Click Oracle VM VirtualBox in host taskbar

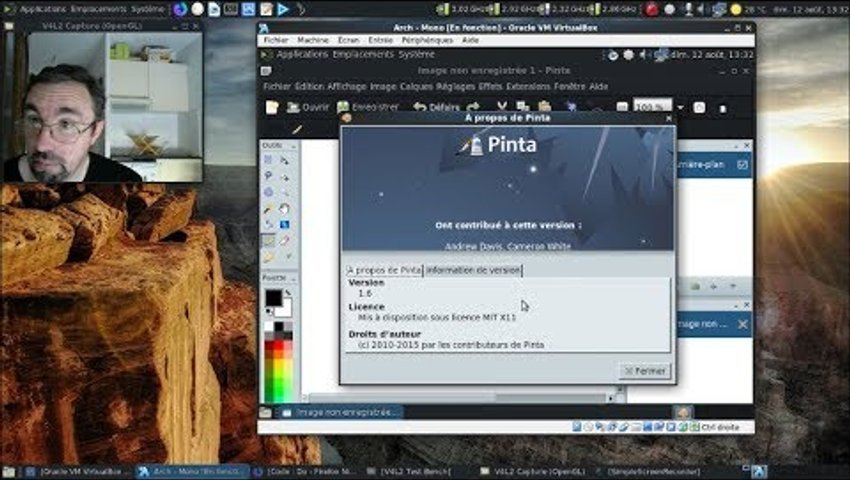[x=76, y=472]
